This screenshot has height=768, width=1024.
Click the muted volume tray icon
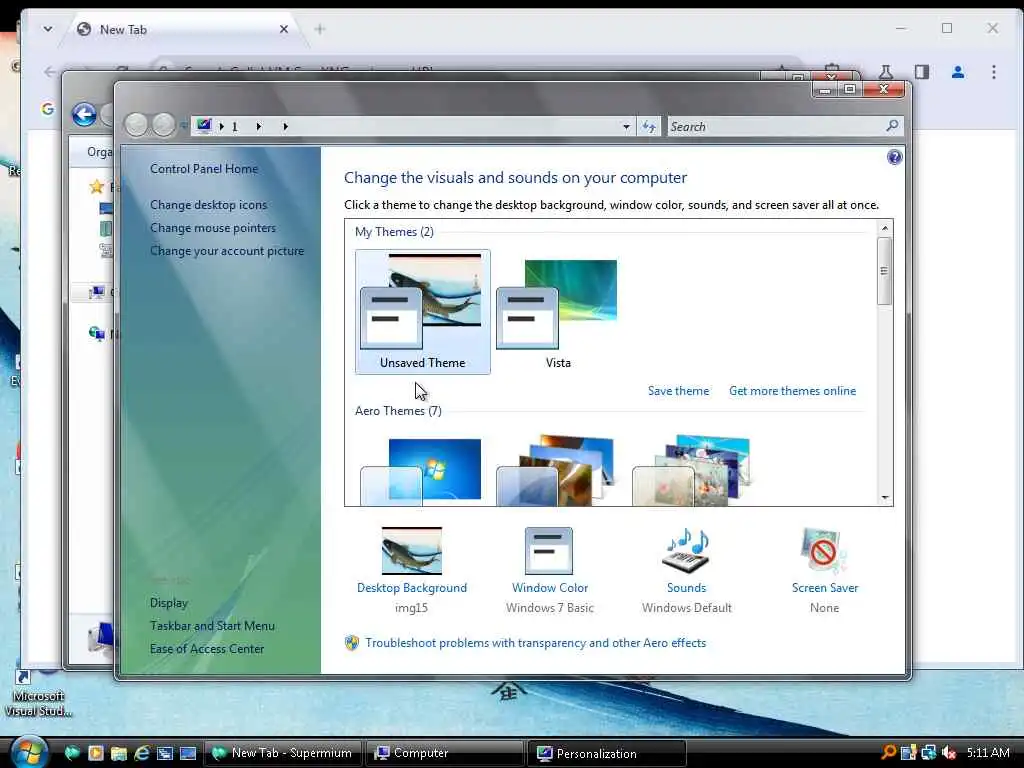pos(948,753)
